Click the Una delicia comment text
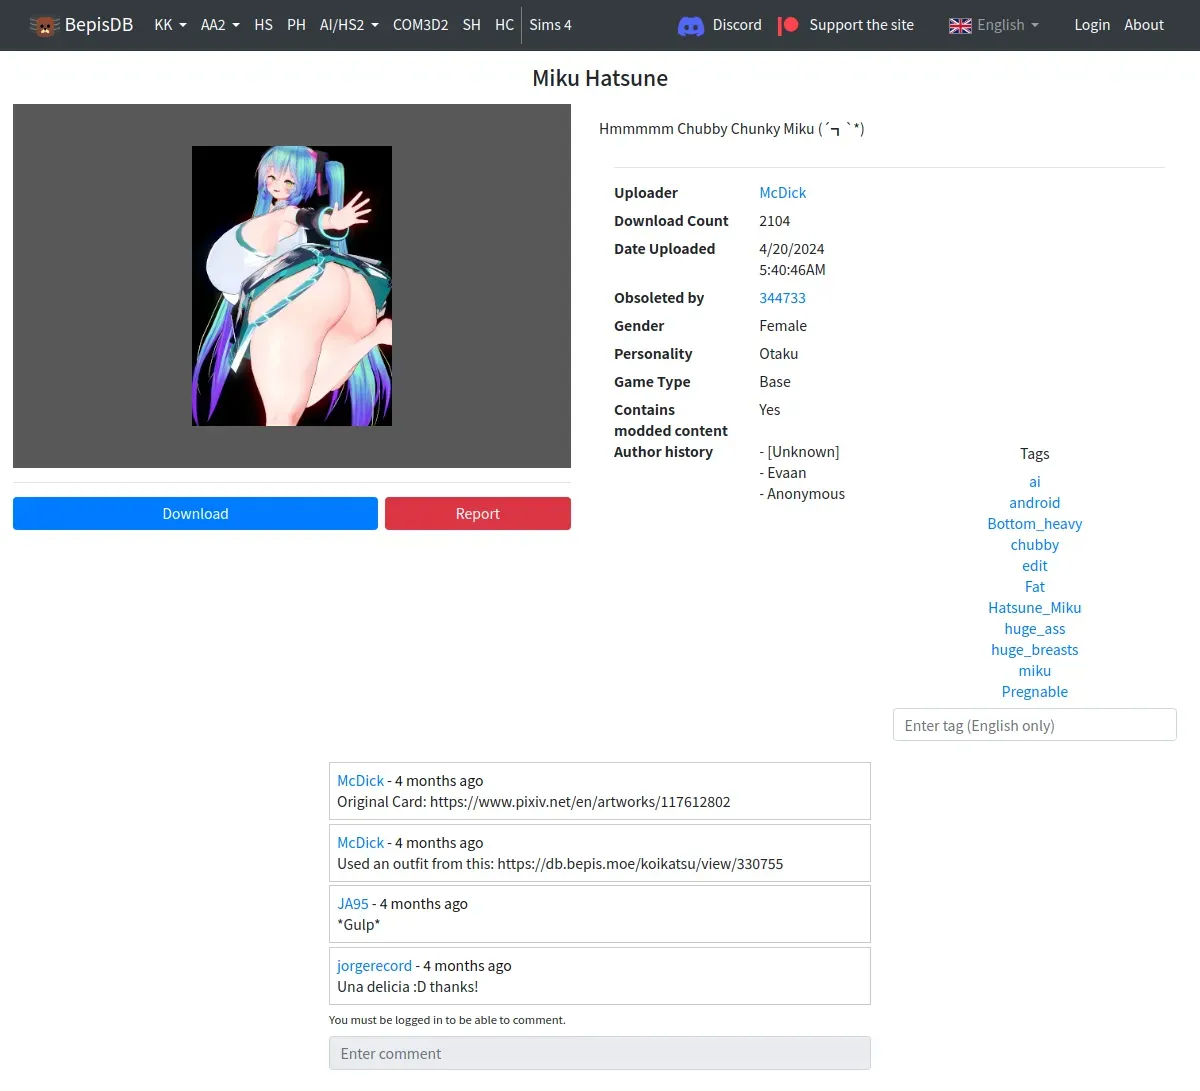 [x=408, y=987]
